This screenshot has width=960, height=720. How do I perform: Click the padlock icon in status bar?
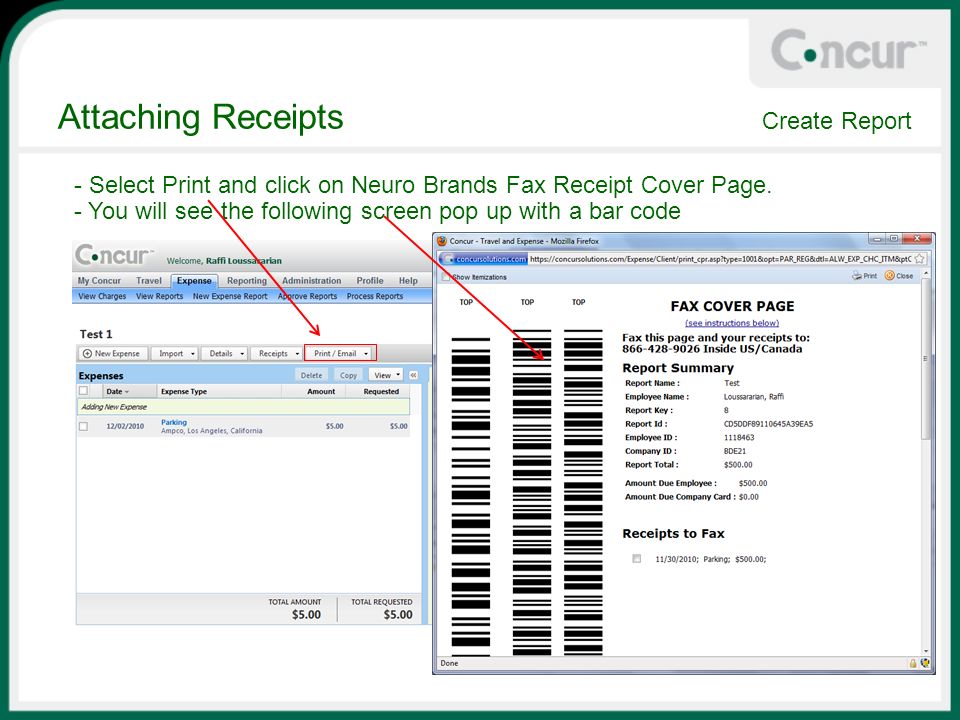[x=913, y=663]
